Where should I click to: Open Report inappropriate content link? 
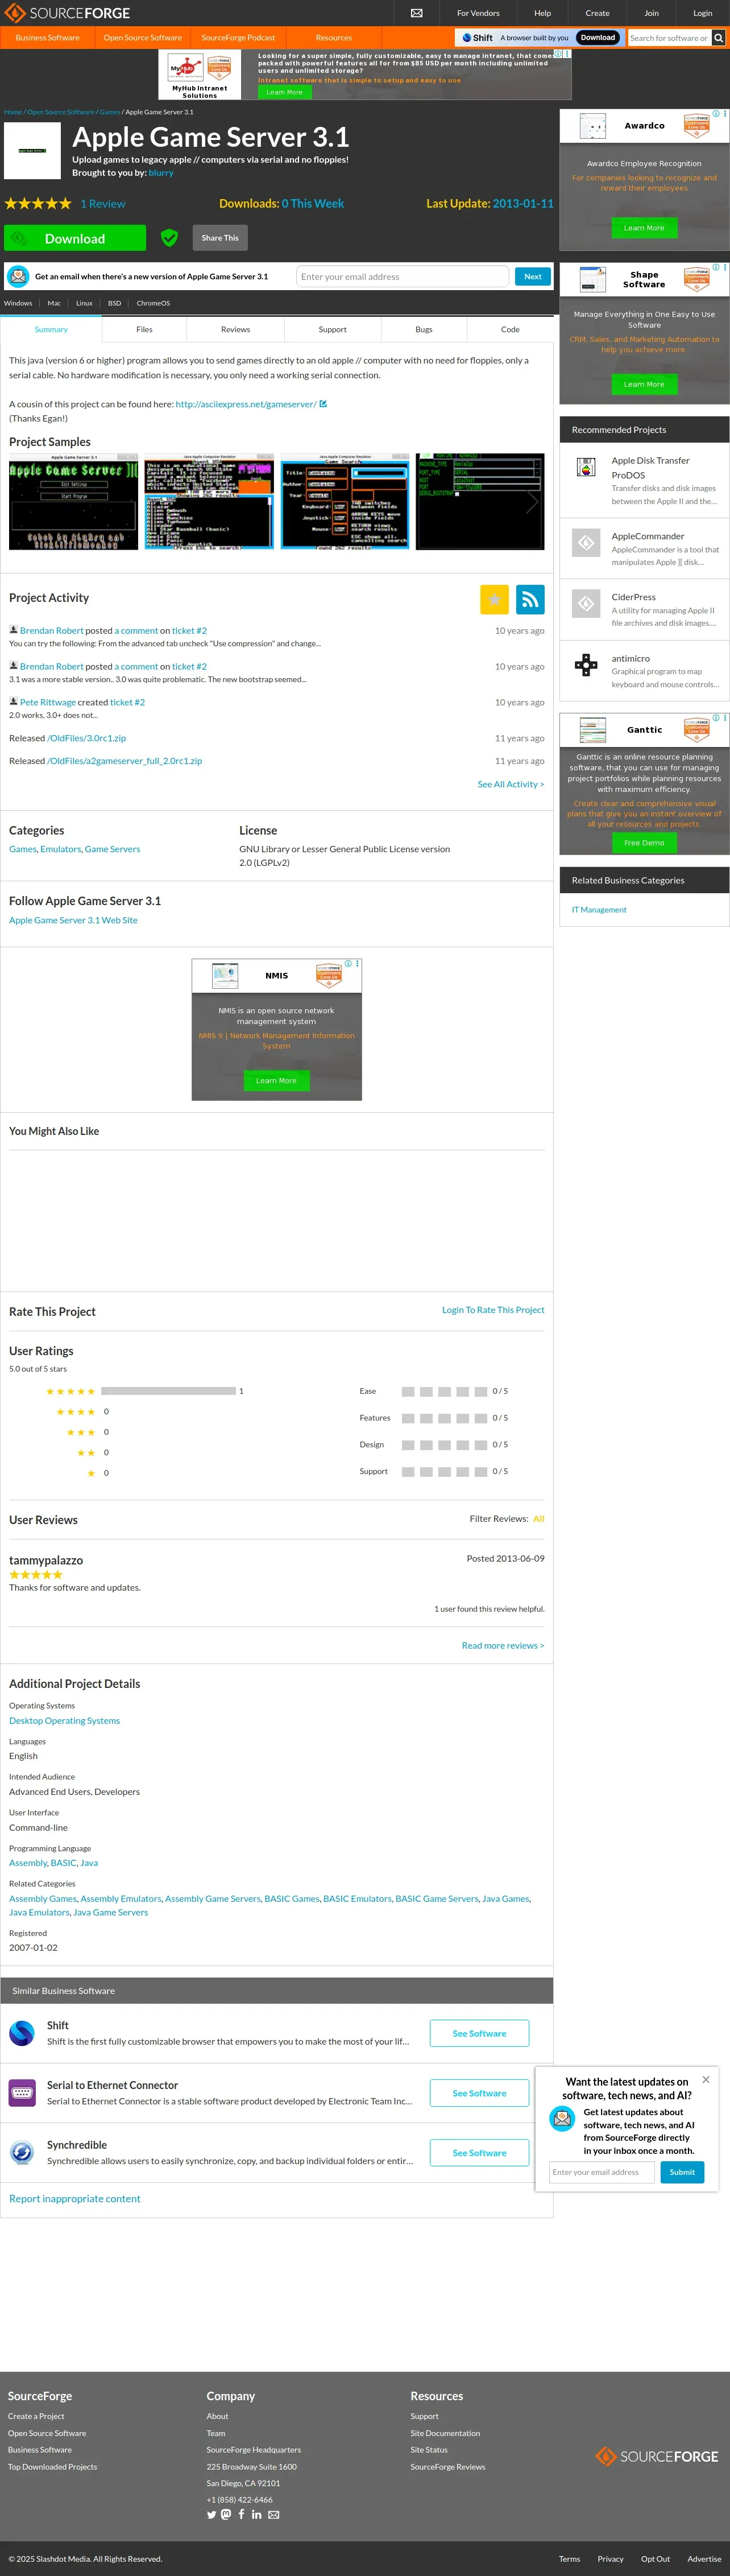point(75,2198)
